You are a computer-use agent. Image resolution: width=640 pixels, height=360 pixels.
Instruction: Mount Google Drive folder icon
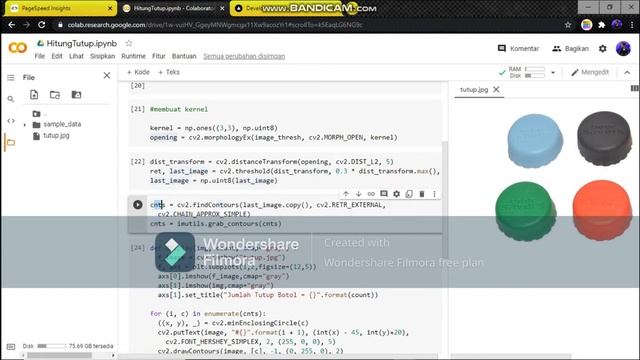pyautogui.click(x=76, y=95)
